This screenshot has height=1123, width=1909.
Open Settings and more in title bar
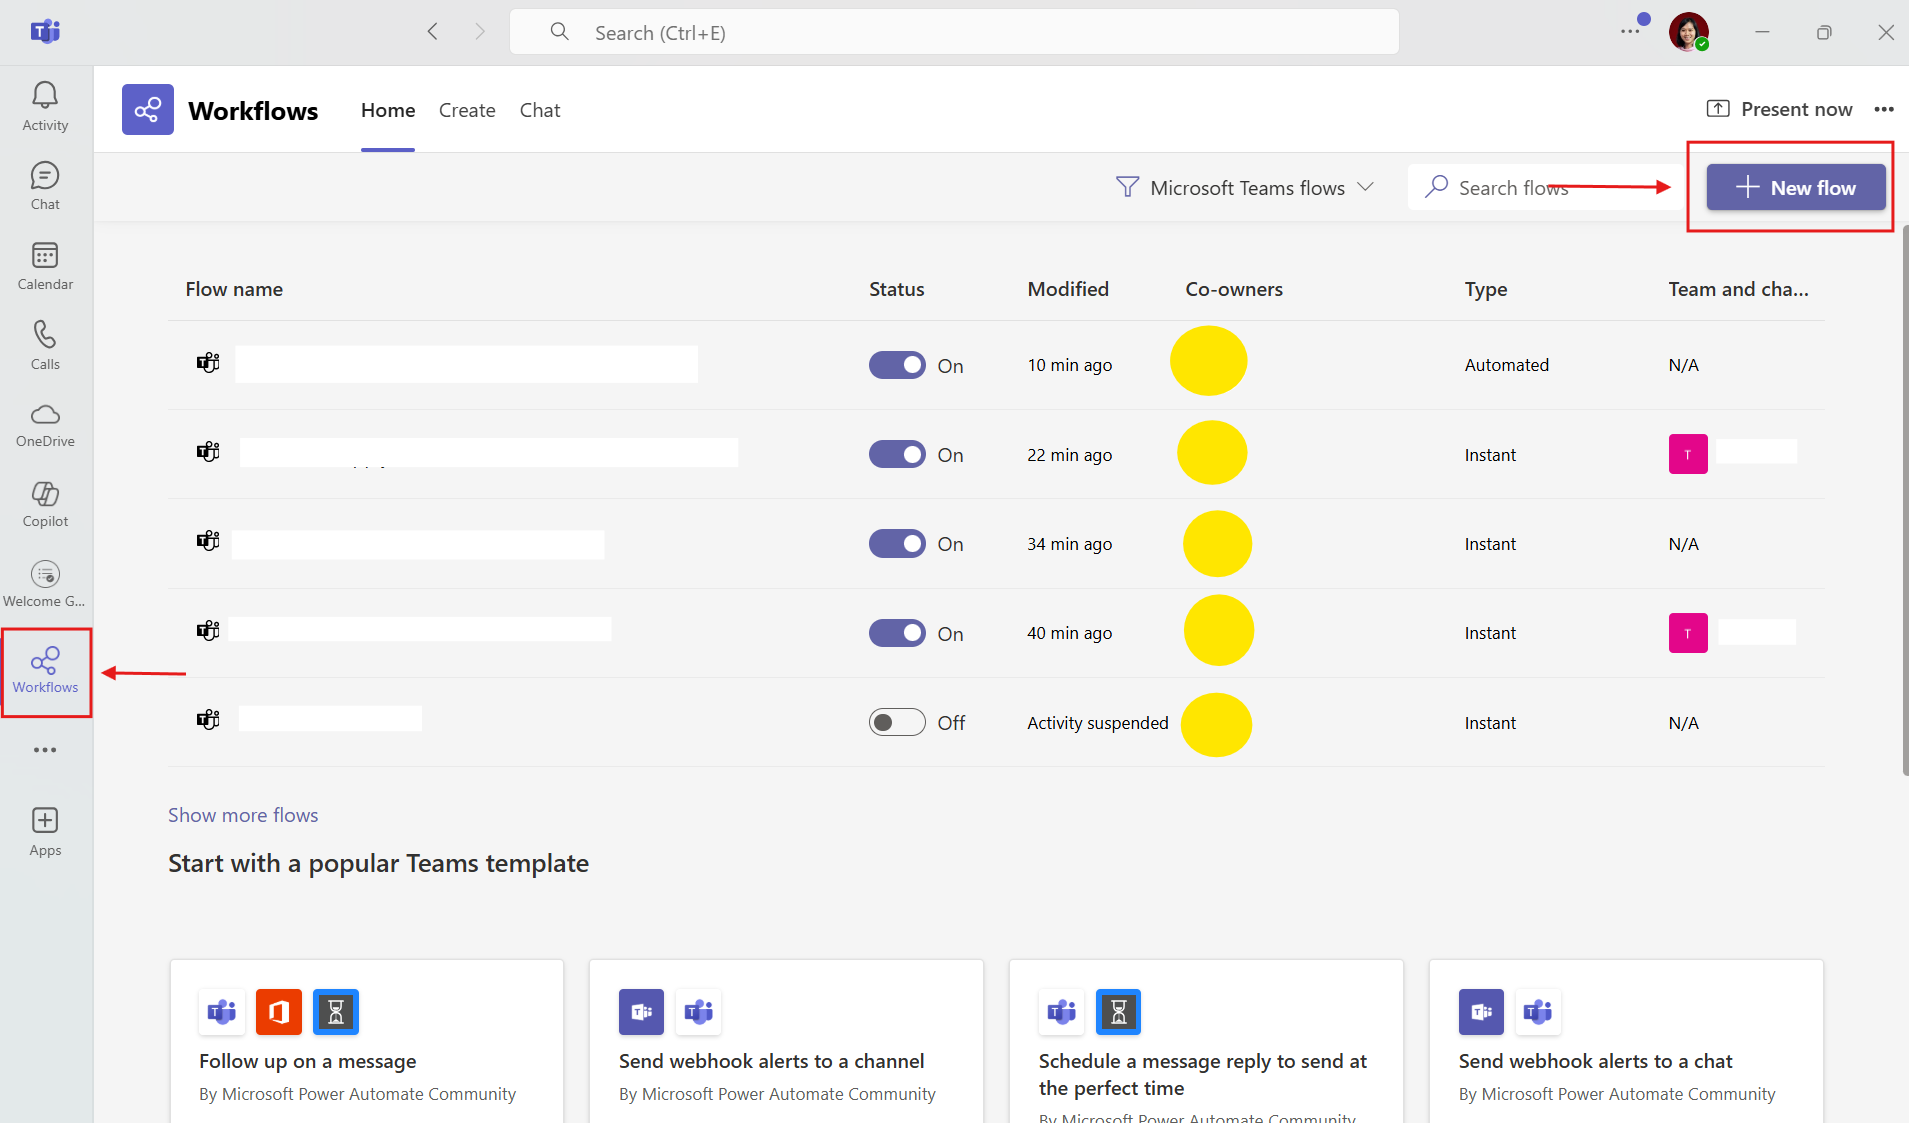pyautogui.click(x=1630, y=32)
